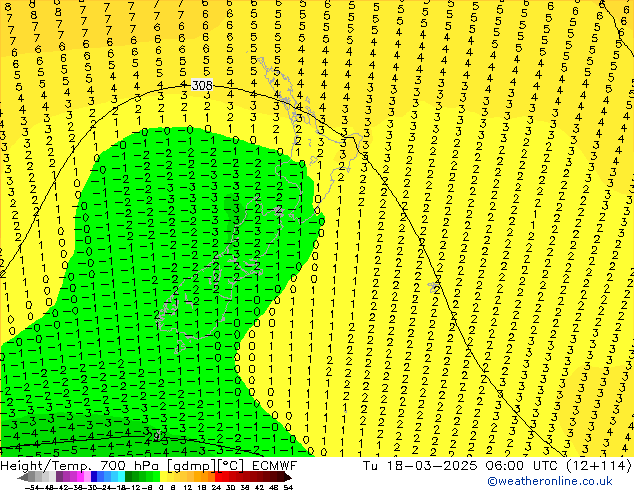Click the 24 legend scale value
Image resolution: width=634 pixels, height=490 pixels.
tap(216, 487)
